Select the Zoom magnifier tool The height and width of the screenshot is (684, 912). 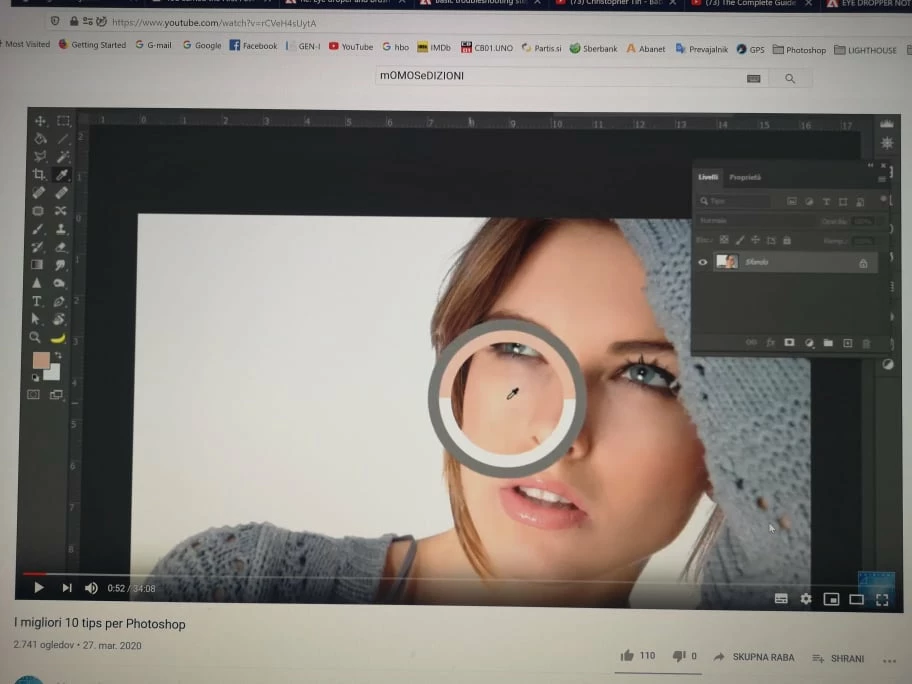pyautogui.click(x=35, y=337)
